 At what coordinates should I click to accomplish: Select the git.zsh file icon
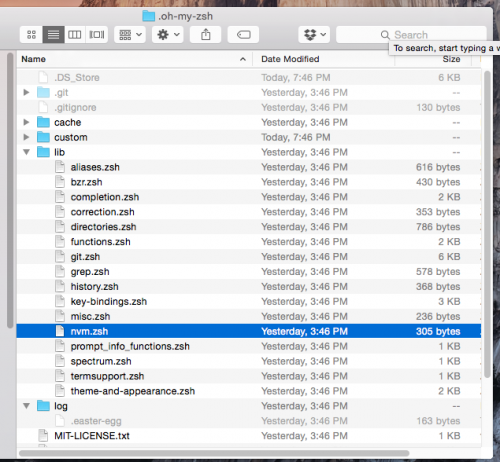pos(60,257)
